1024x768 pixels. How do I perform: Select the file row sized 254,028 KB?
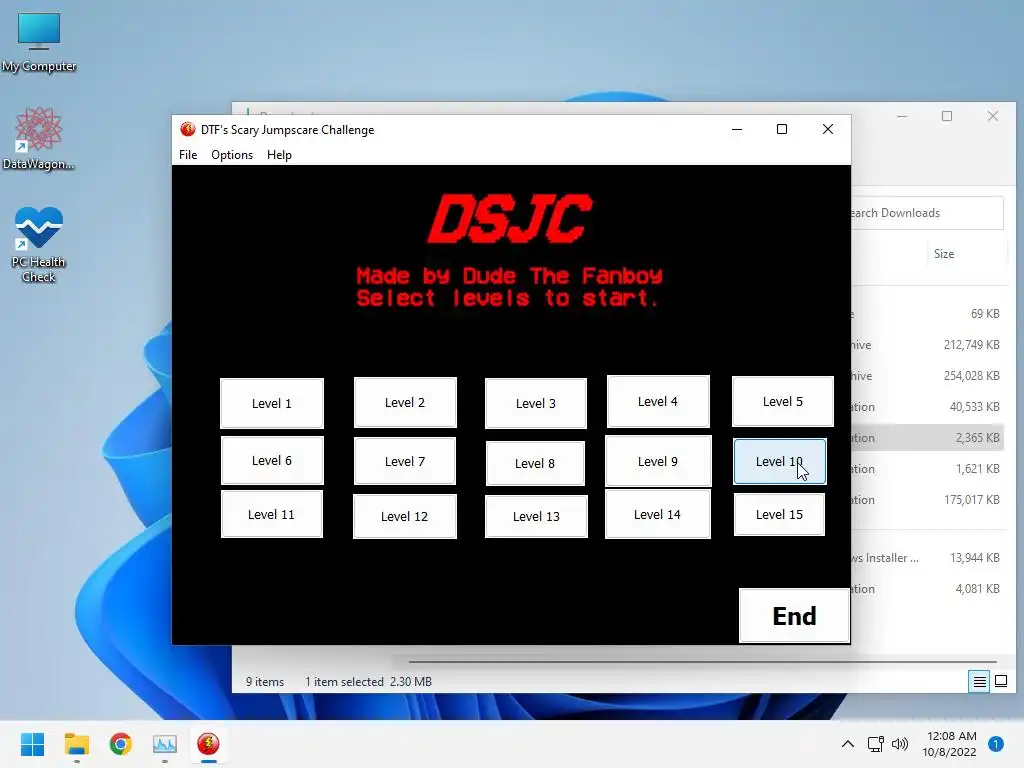[927, 376]
